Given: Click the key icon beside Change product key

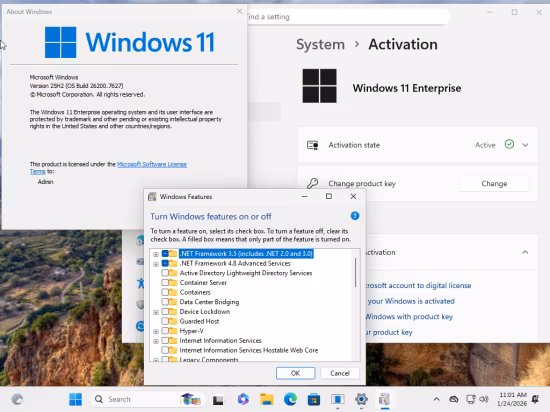Looking at the screenshot, I should [312, 183].
